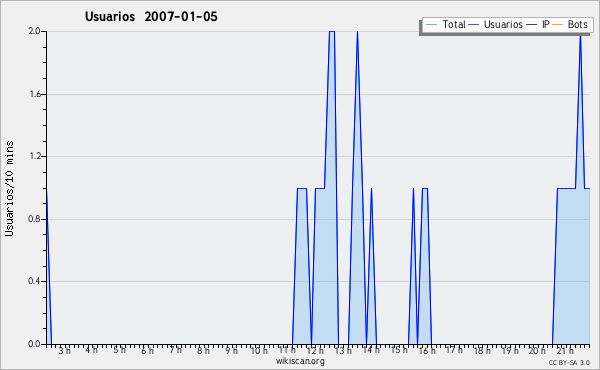600x370 pixels.
Task: Click the wikiscan.org label
Action: 300,361
